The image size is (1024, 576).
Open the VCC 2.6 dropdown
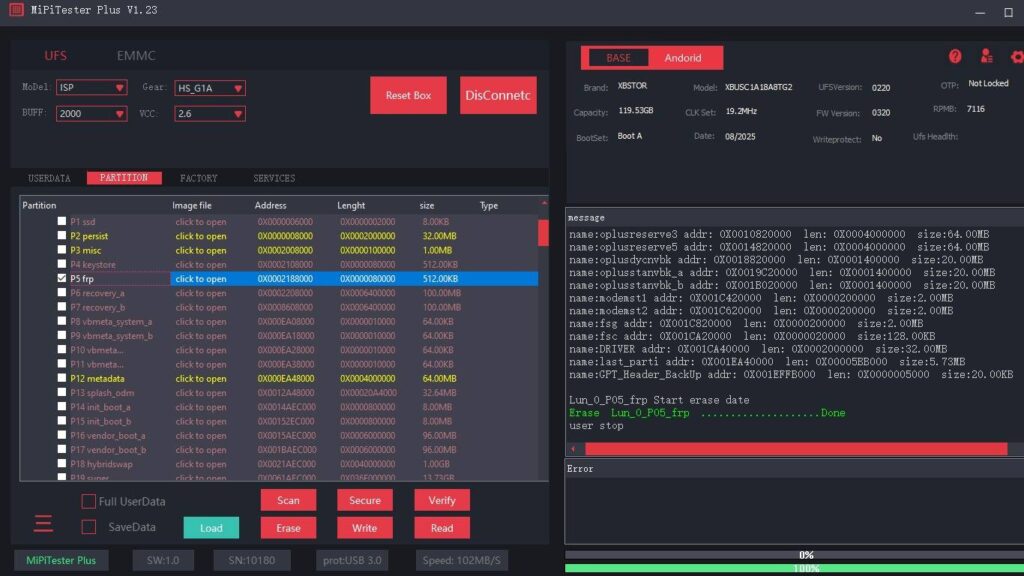(x=210, y=114)
